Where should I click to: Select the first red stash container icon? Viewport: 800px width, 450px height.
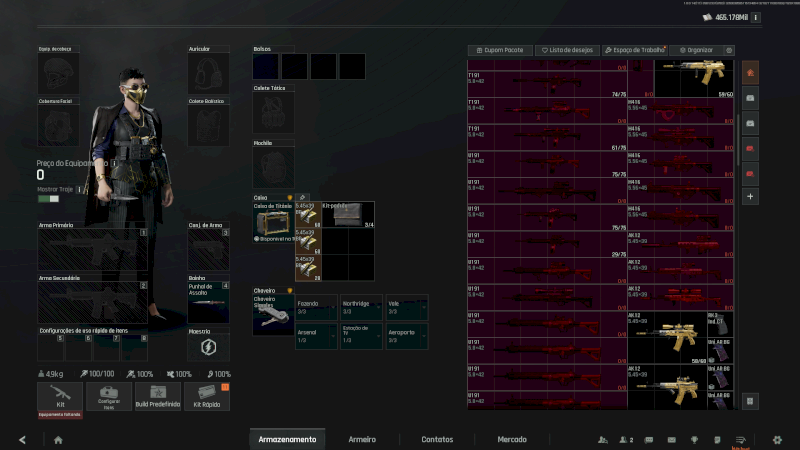pyautogui.click(x=750, y=149)
